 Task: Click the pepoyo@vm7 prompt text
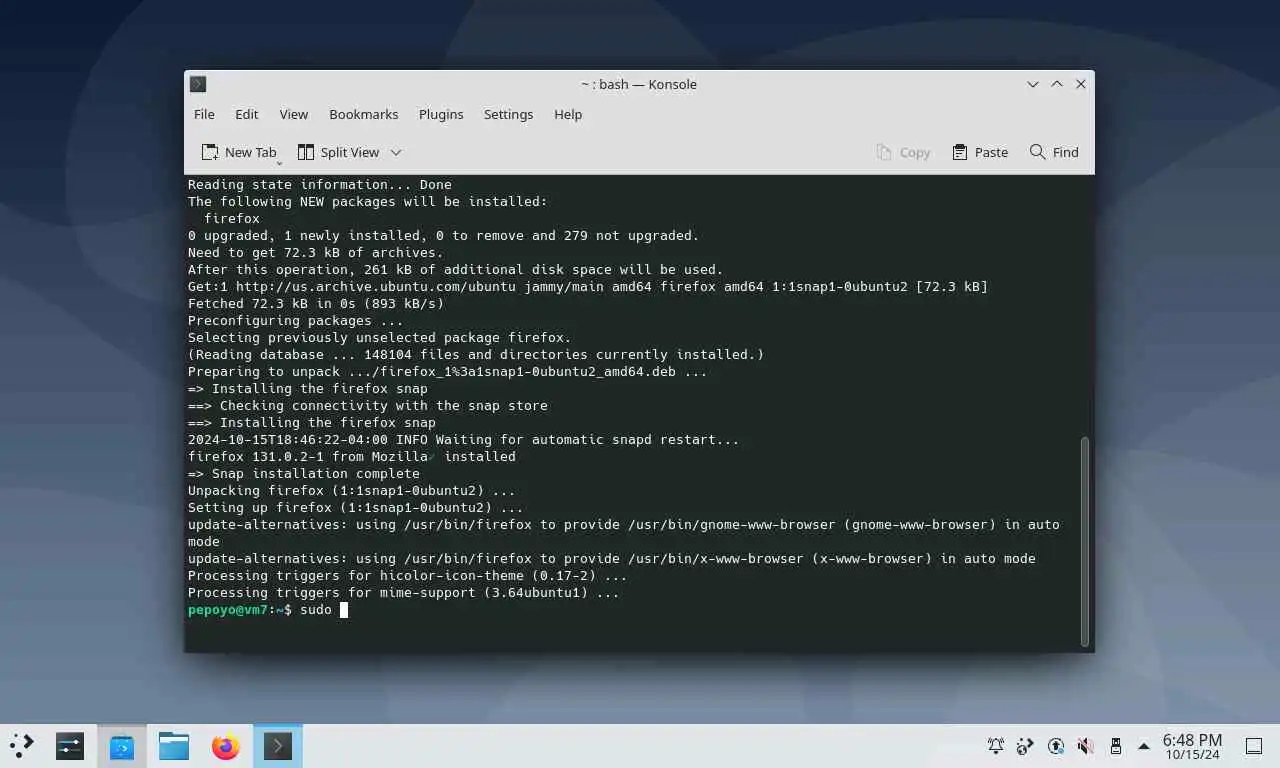[228, 610]
